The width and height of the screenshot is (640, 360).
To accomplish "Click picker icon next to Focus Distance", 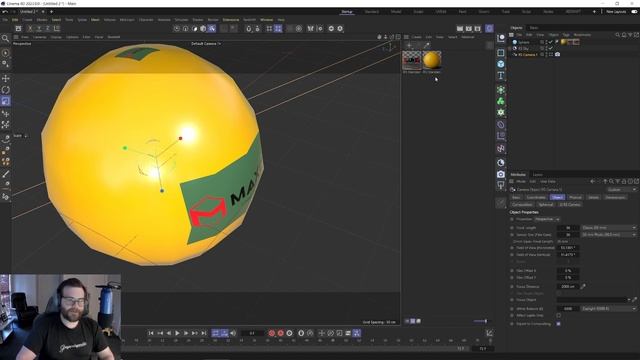I will click(x=583, y=287).
